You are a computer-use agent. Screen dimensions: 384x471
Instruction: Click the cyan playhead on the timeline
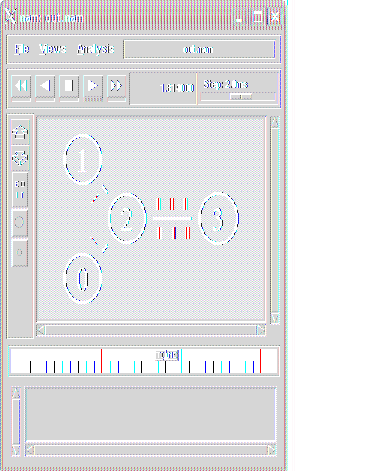tap(181, 361)
